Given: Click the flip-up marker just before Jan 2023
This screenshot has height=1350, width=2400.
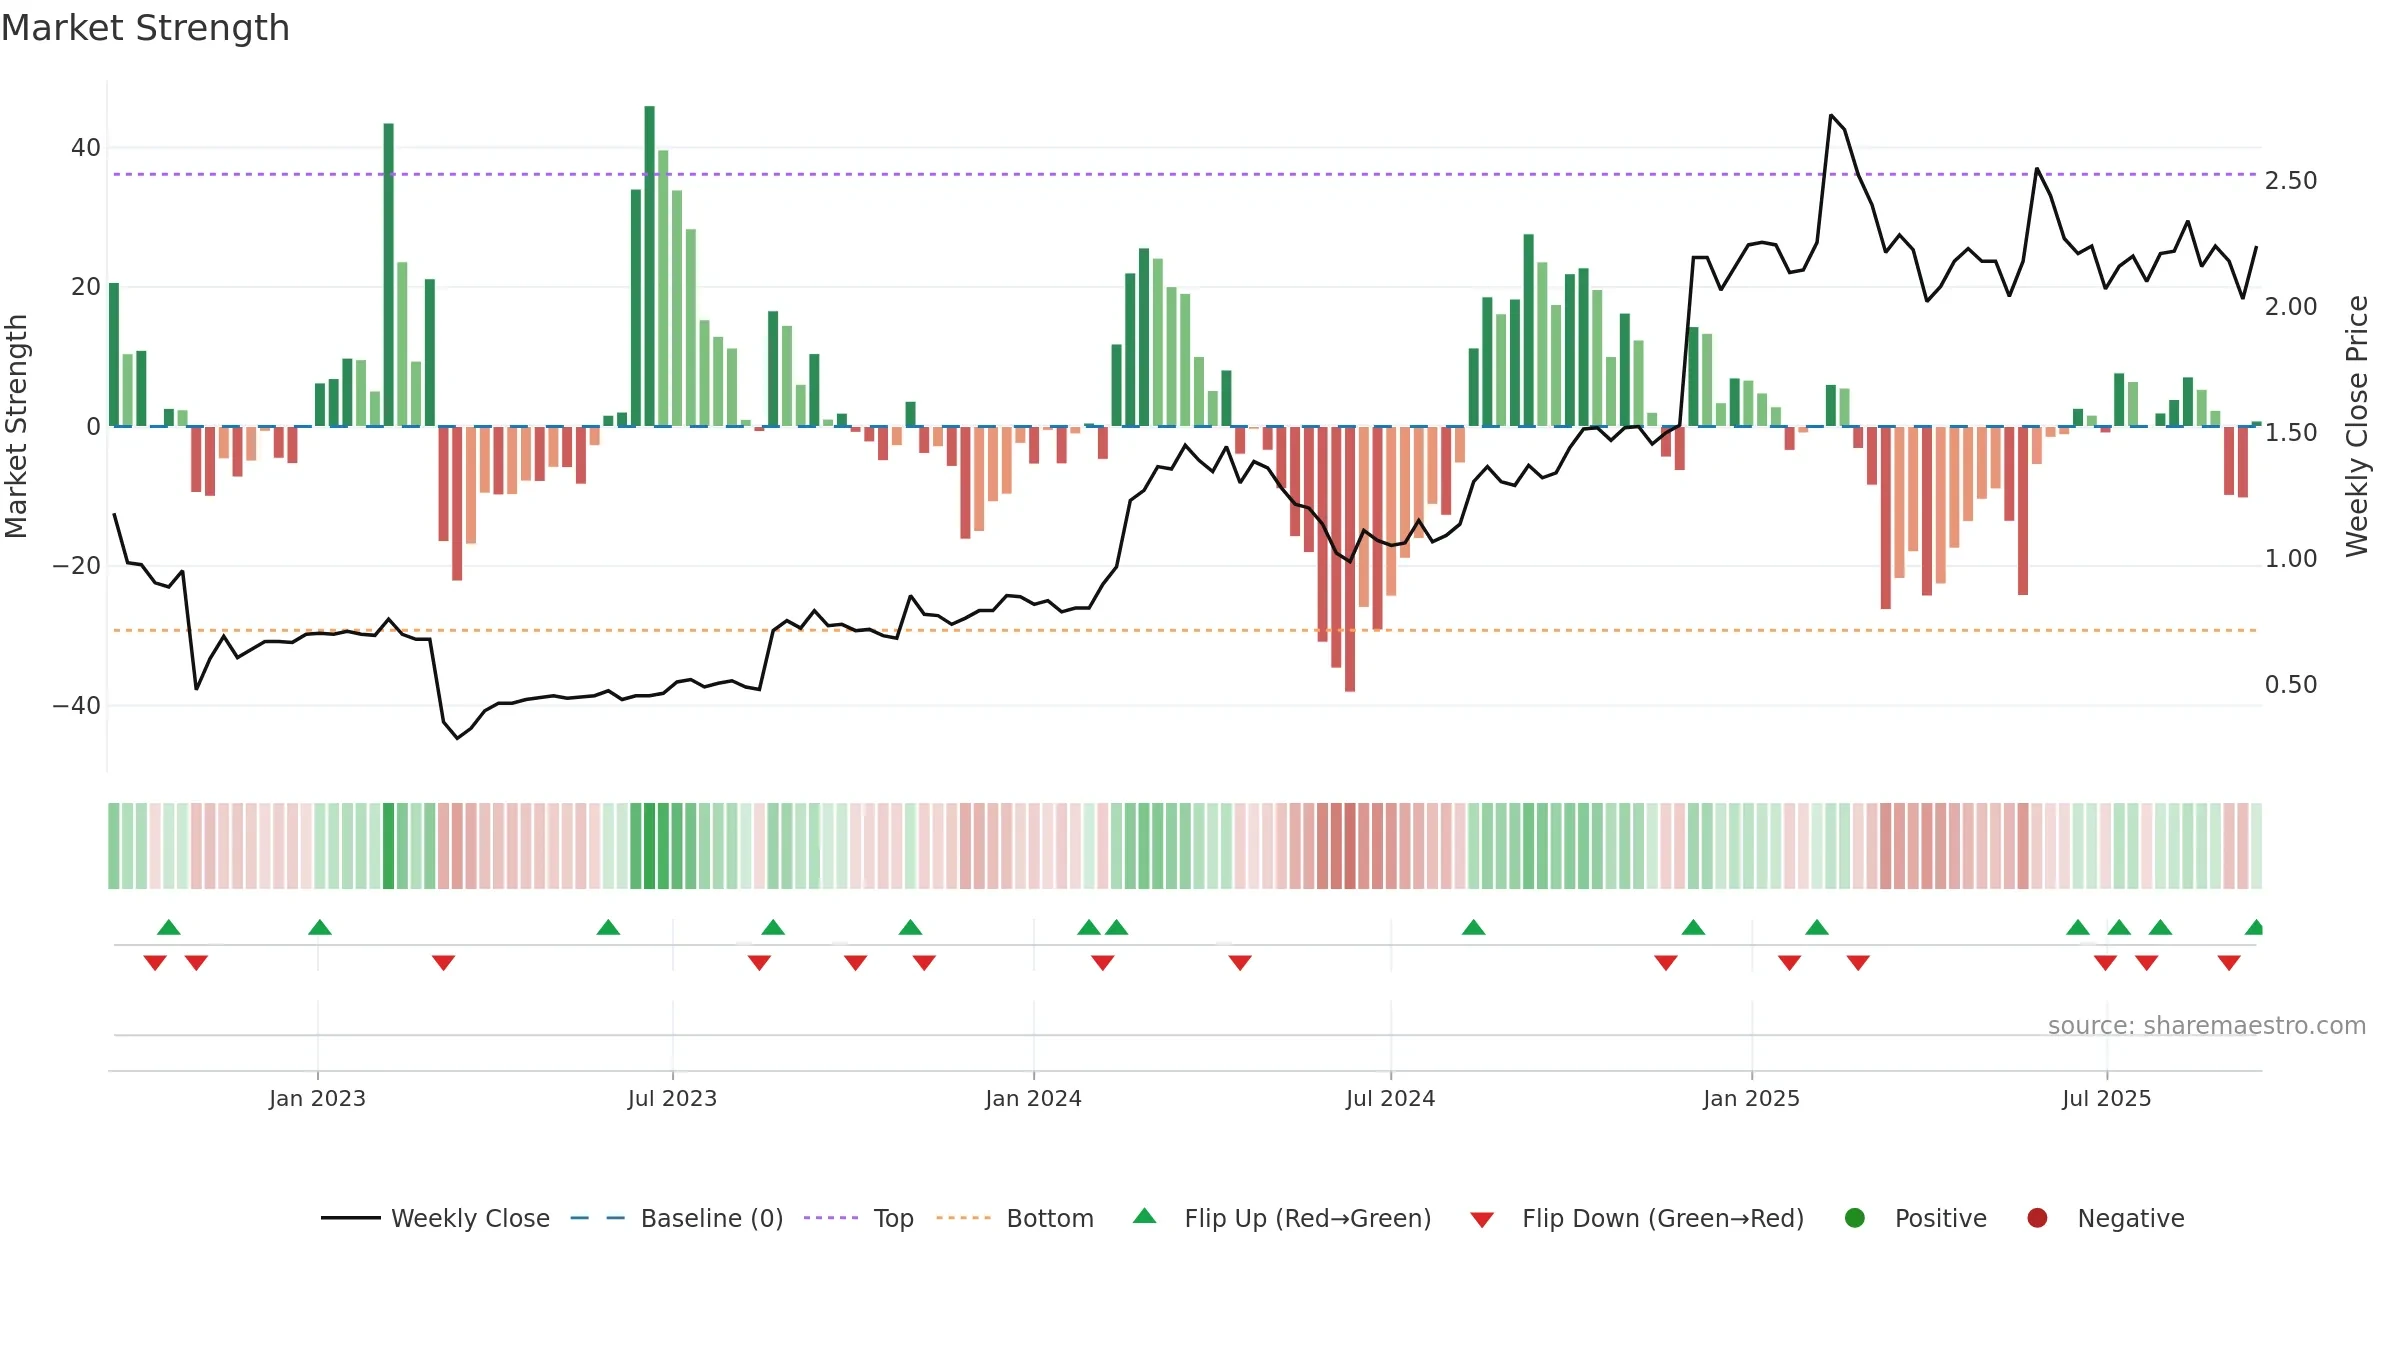Looking at the screenshot, I should coord(320,927).
